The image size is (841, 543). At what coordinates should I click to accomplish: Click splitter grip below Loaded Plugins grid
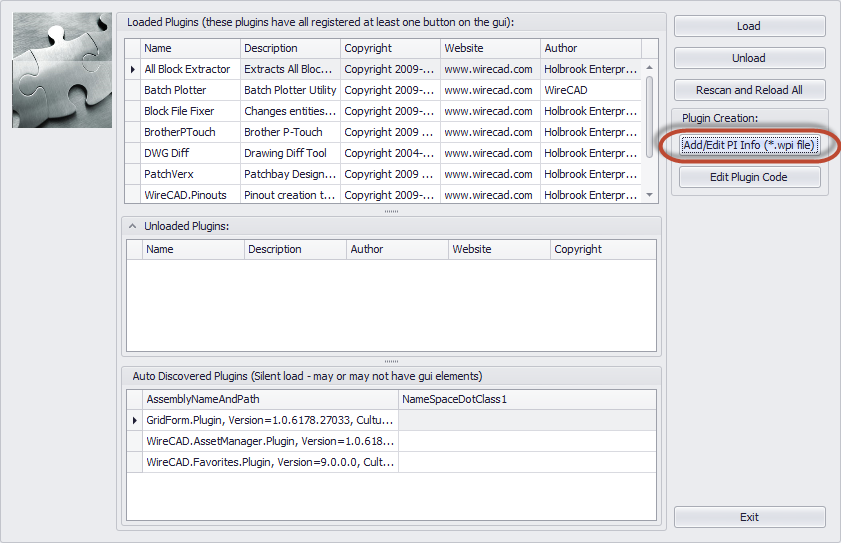[x=392, y=211]
